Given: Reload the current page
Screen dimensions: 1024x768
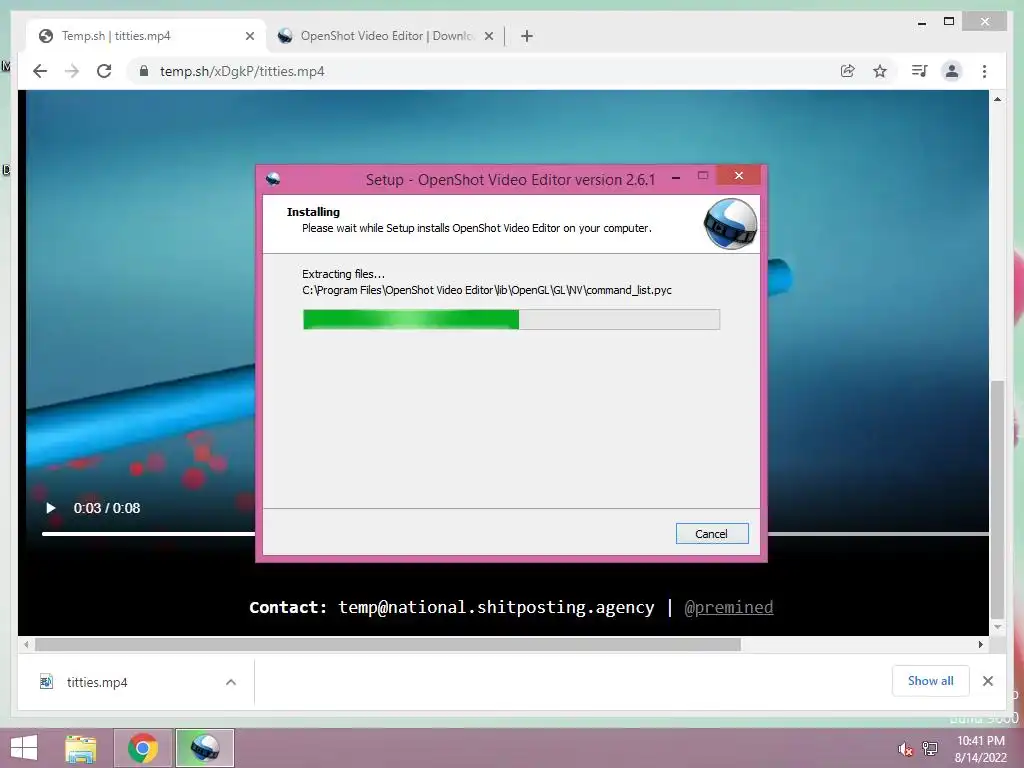Looking at the screenshot, I should (104, 71).
